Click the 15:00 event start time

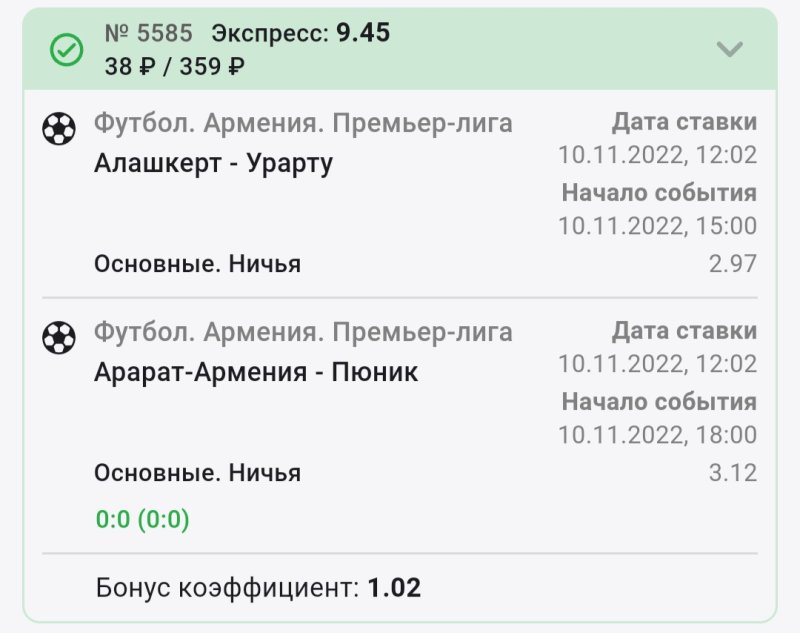coord(657,226)
